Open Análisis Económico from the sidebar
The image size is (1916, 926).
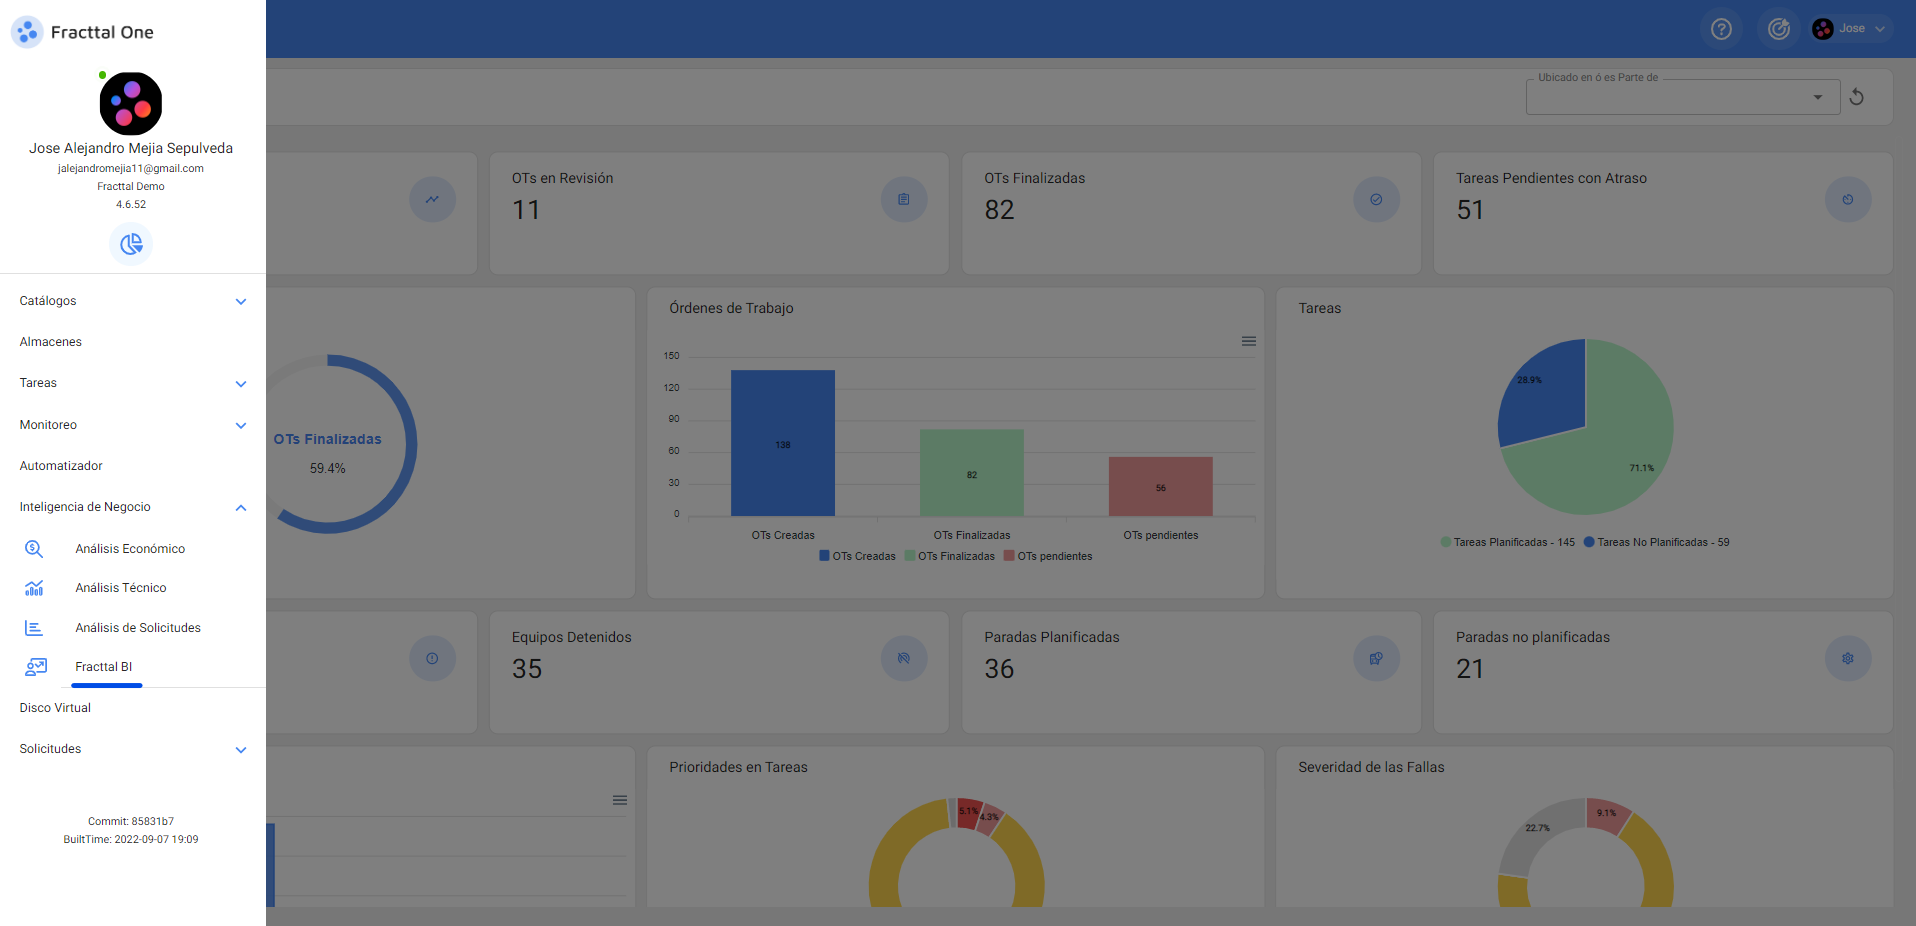[130, 549]
